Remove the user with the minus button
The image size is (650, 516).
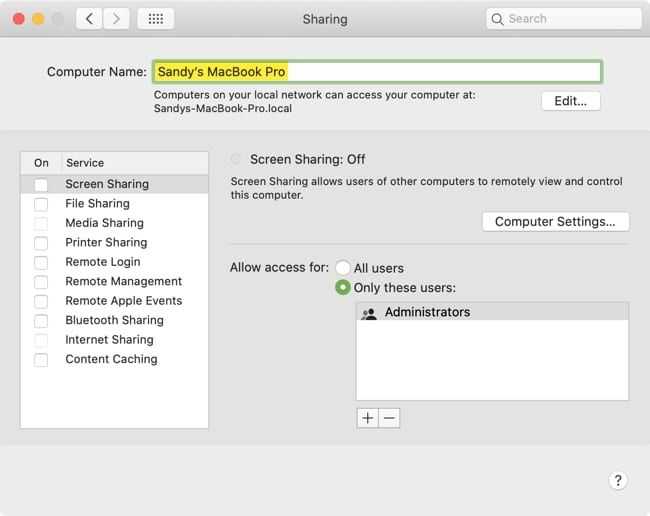[x=389, y=418]
